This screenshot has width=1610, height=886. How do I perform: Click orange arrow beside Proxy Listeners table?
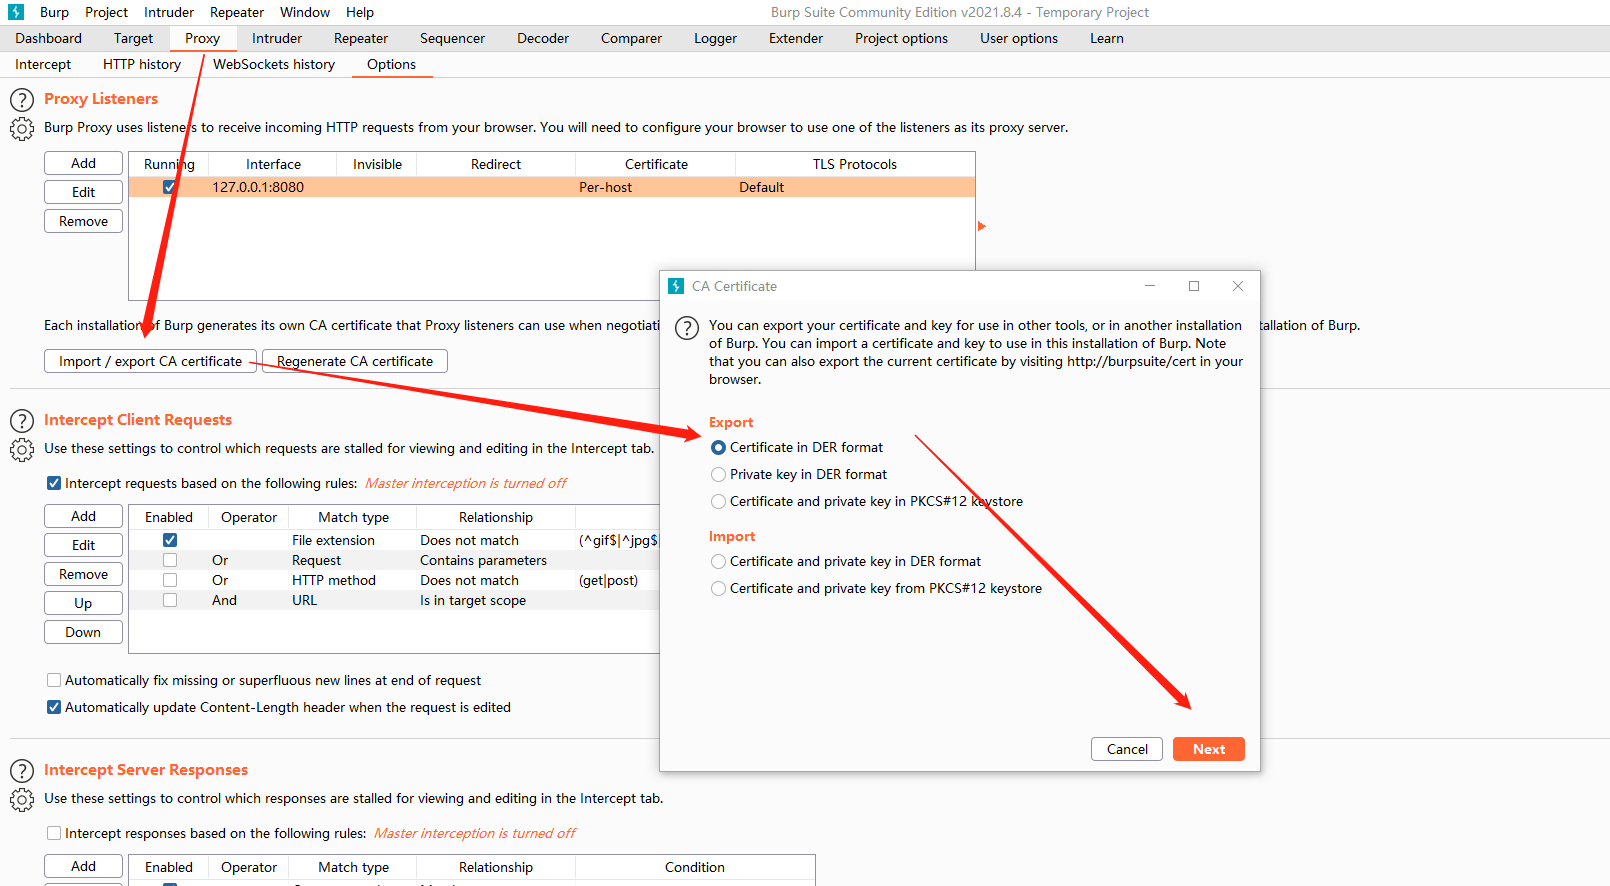(982, 226)
